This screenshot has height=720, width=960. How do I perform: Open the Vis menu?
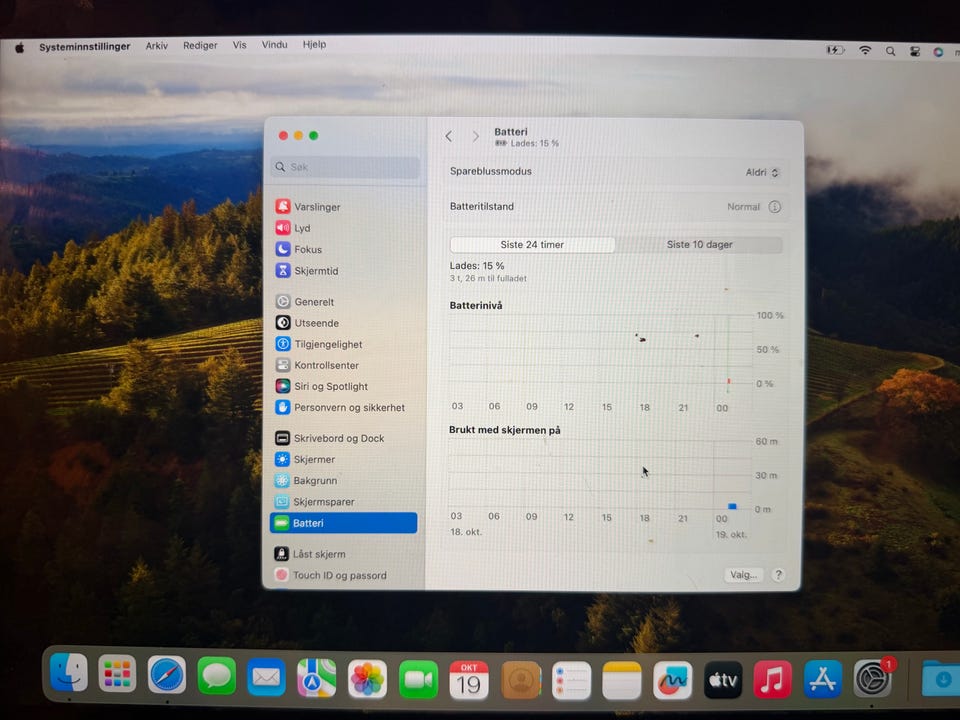pyautogui.click(x=239, y=45)
